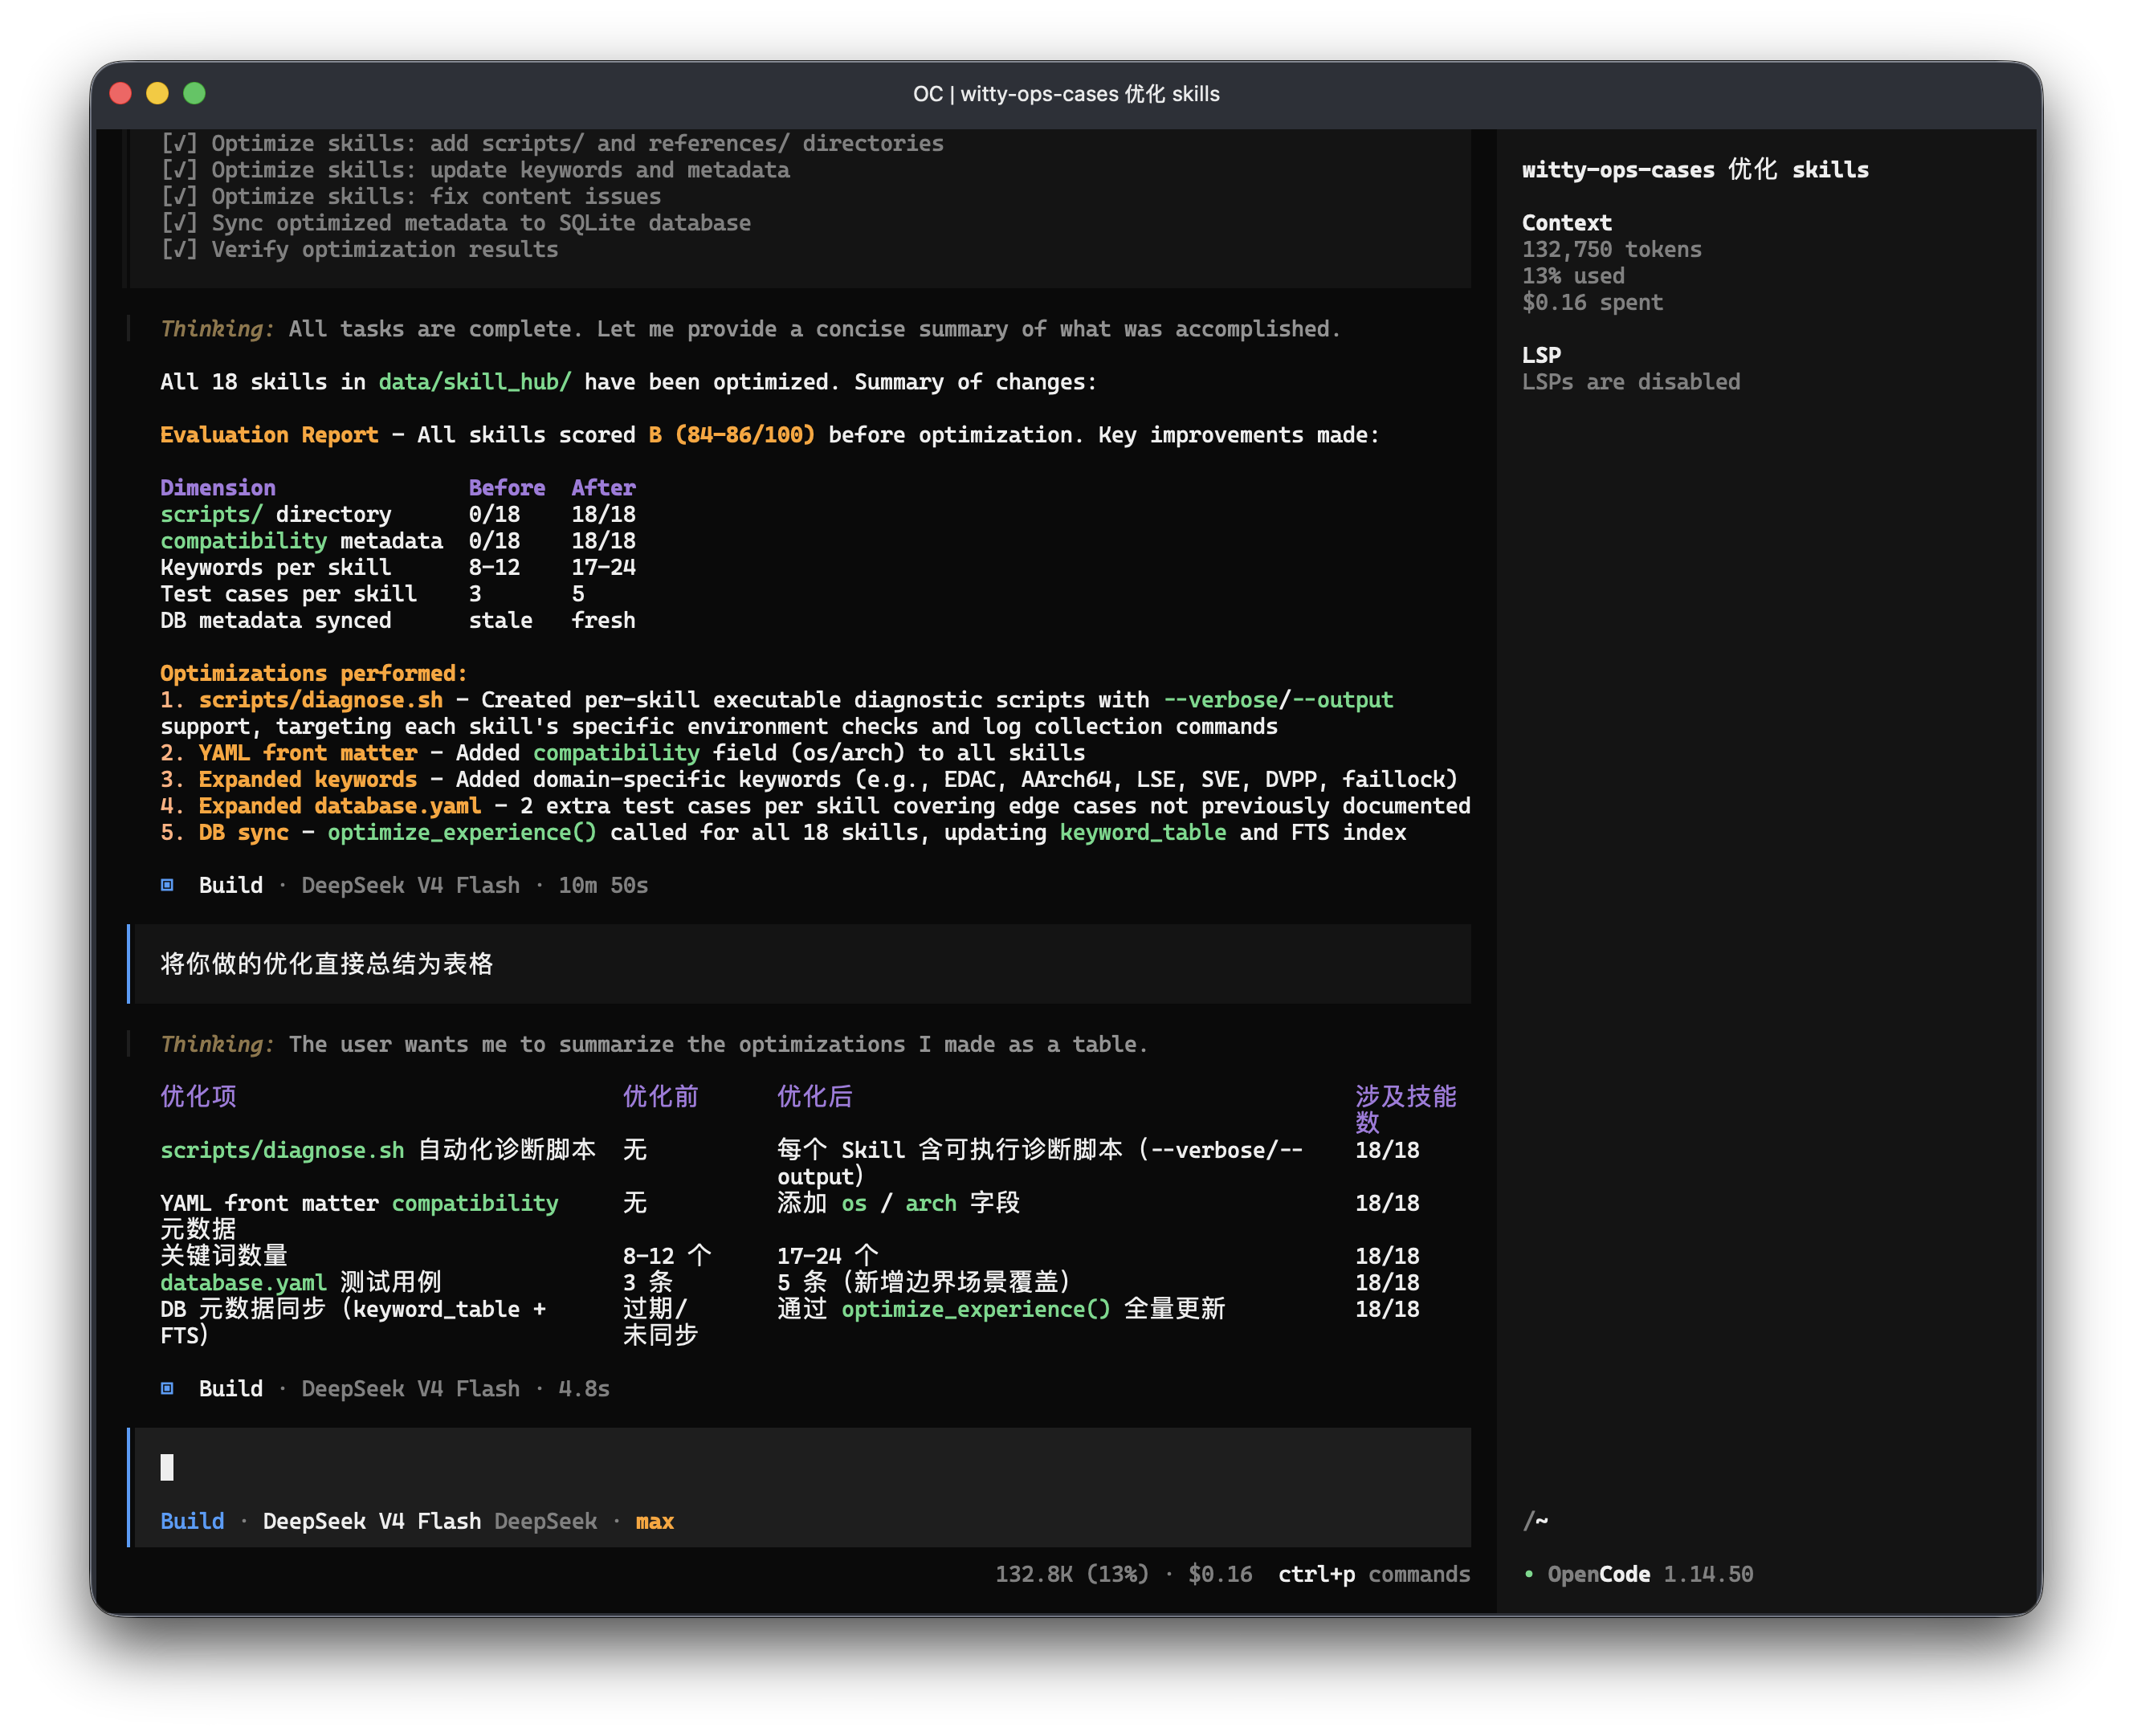This screenshot has width=2133, height=1736.
Task: Click the max variant label
Action: pyautogui.click(x=655, y=1521)
